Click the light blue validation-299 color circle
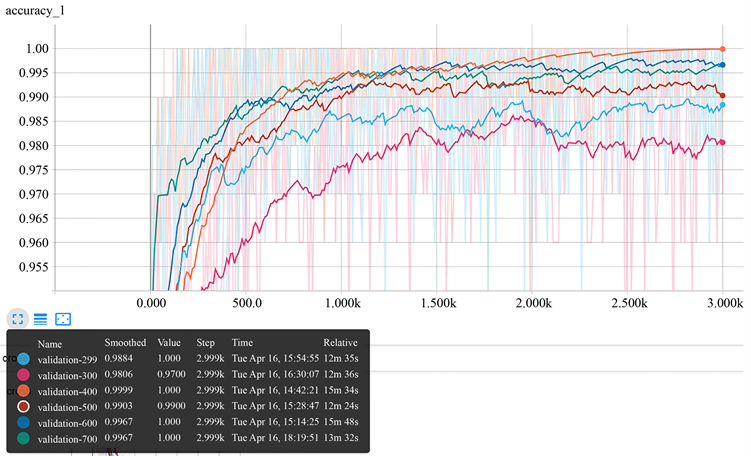Image resolution: width=751 pixels, height=456 pixels. [24, 357]
